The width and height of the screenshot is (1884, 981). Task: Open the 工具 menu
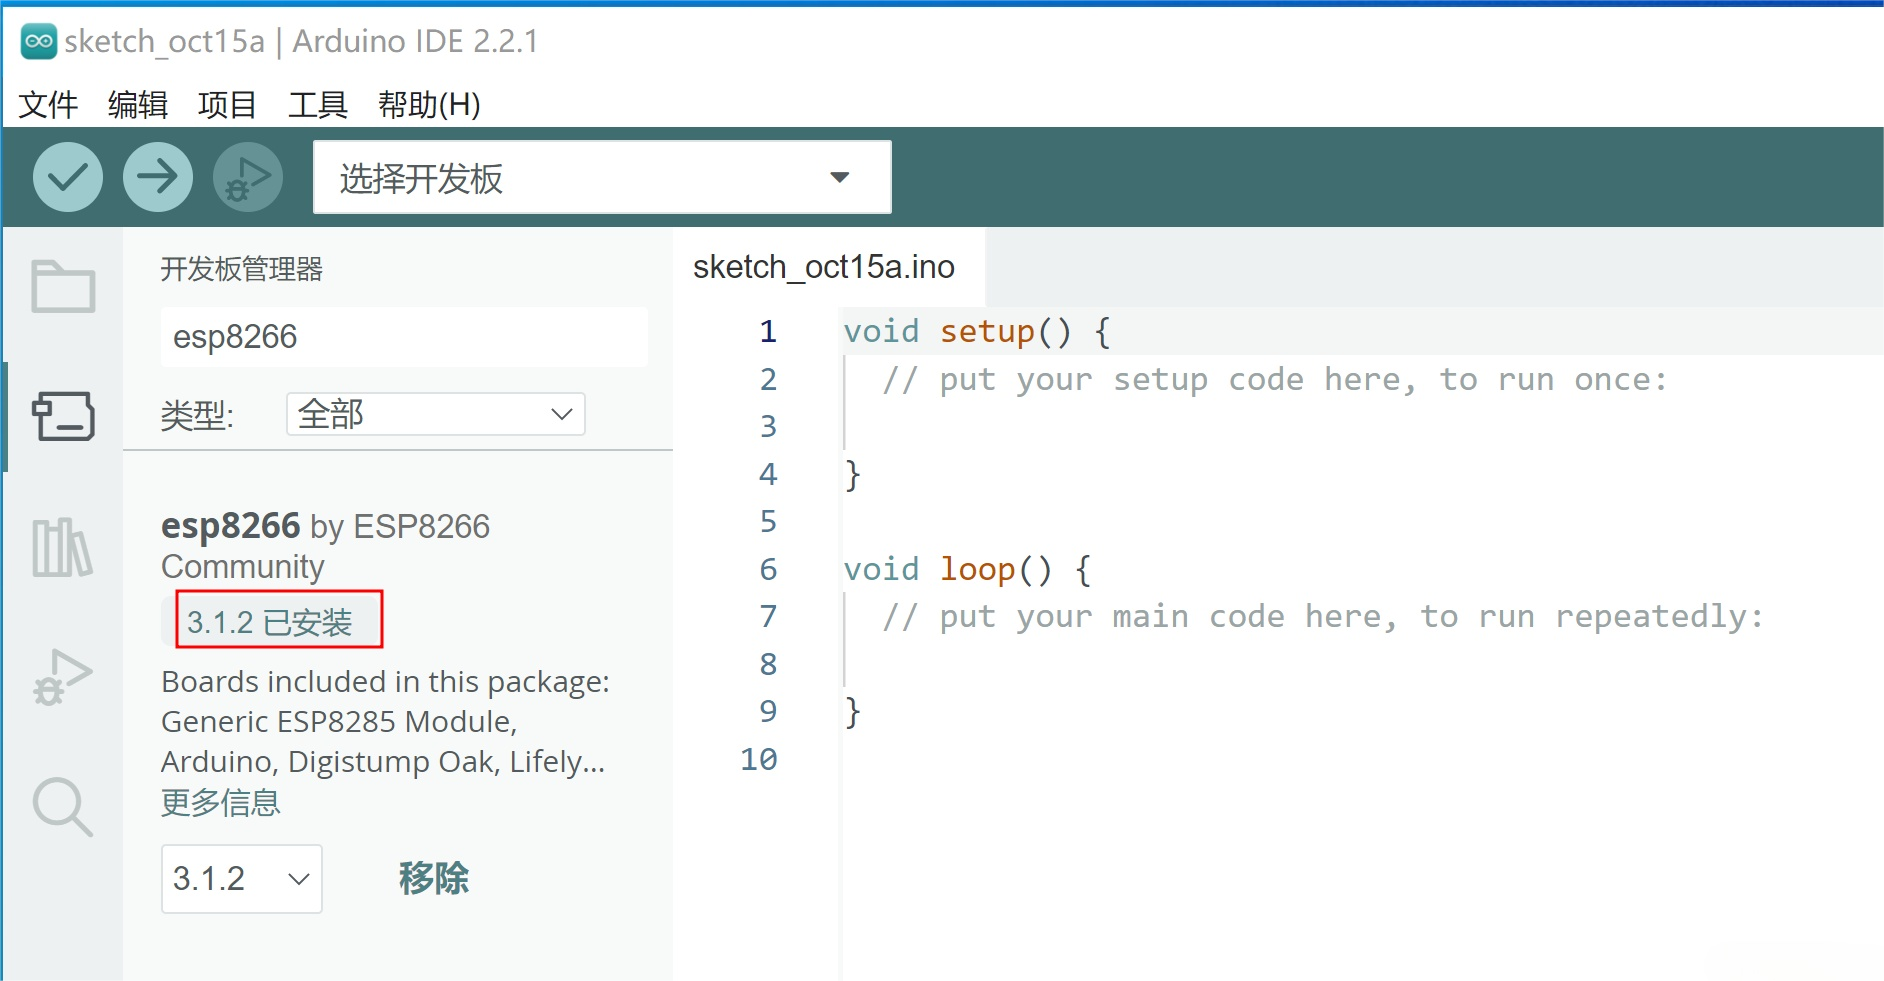click(x=317, y=104)
